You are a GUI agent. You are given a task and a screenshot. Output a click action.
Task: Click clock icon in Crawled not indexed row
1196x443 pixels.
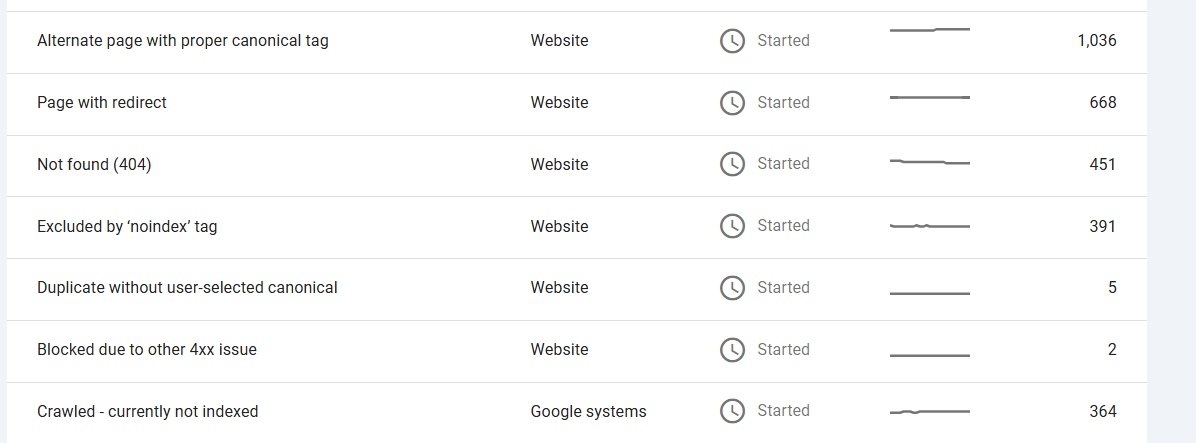click(732, 411)
